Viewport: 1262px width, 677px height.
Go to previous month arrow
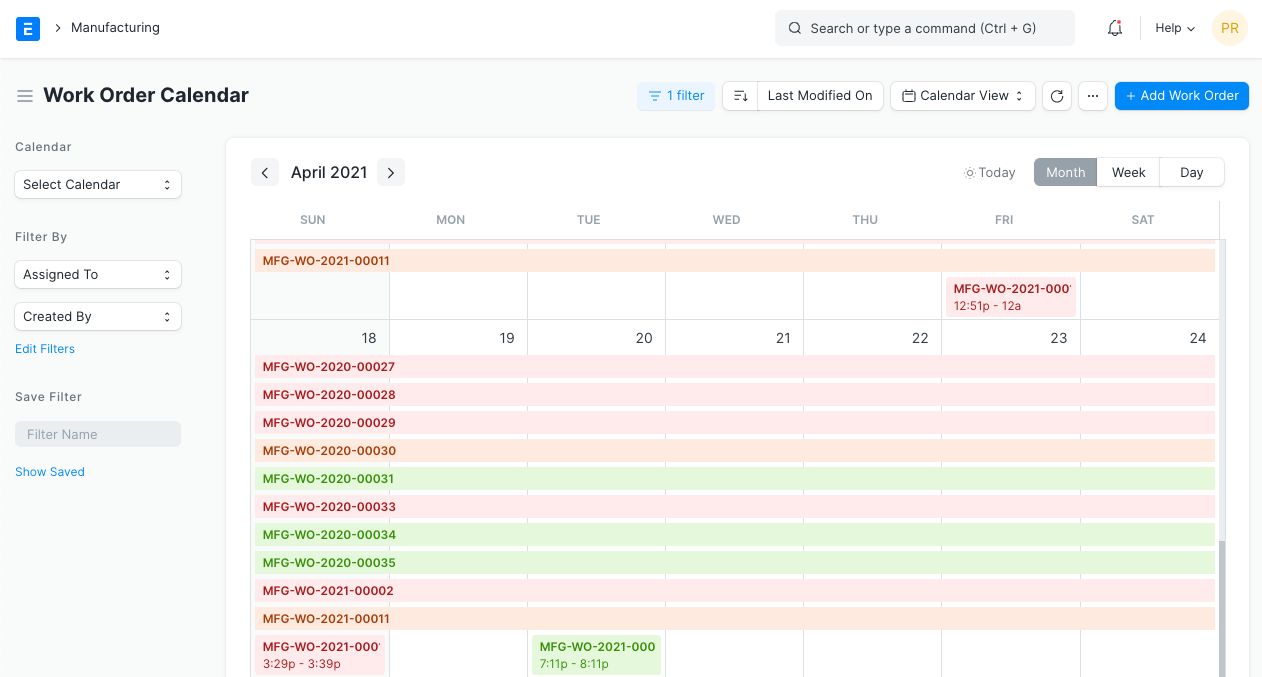[265, 173]
